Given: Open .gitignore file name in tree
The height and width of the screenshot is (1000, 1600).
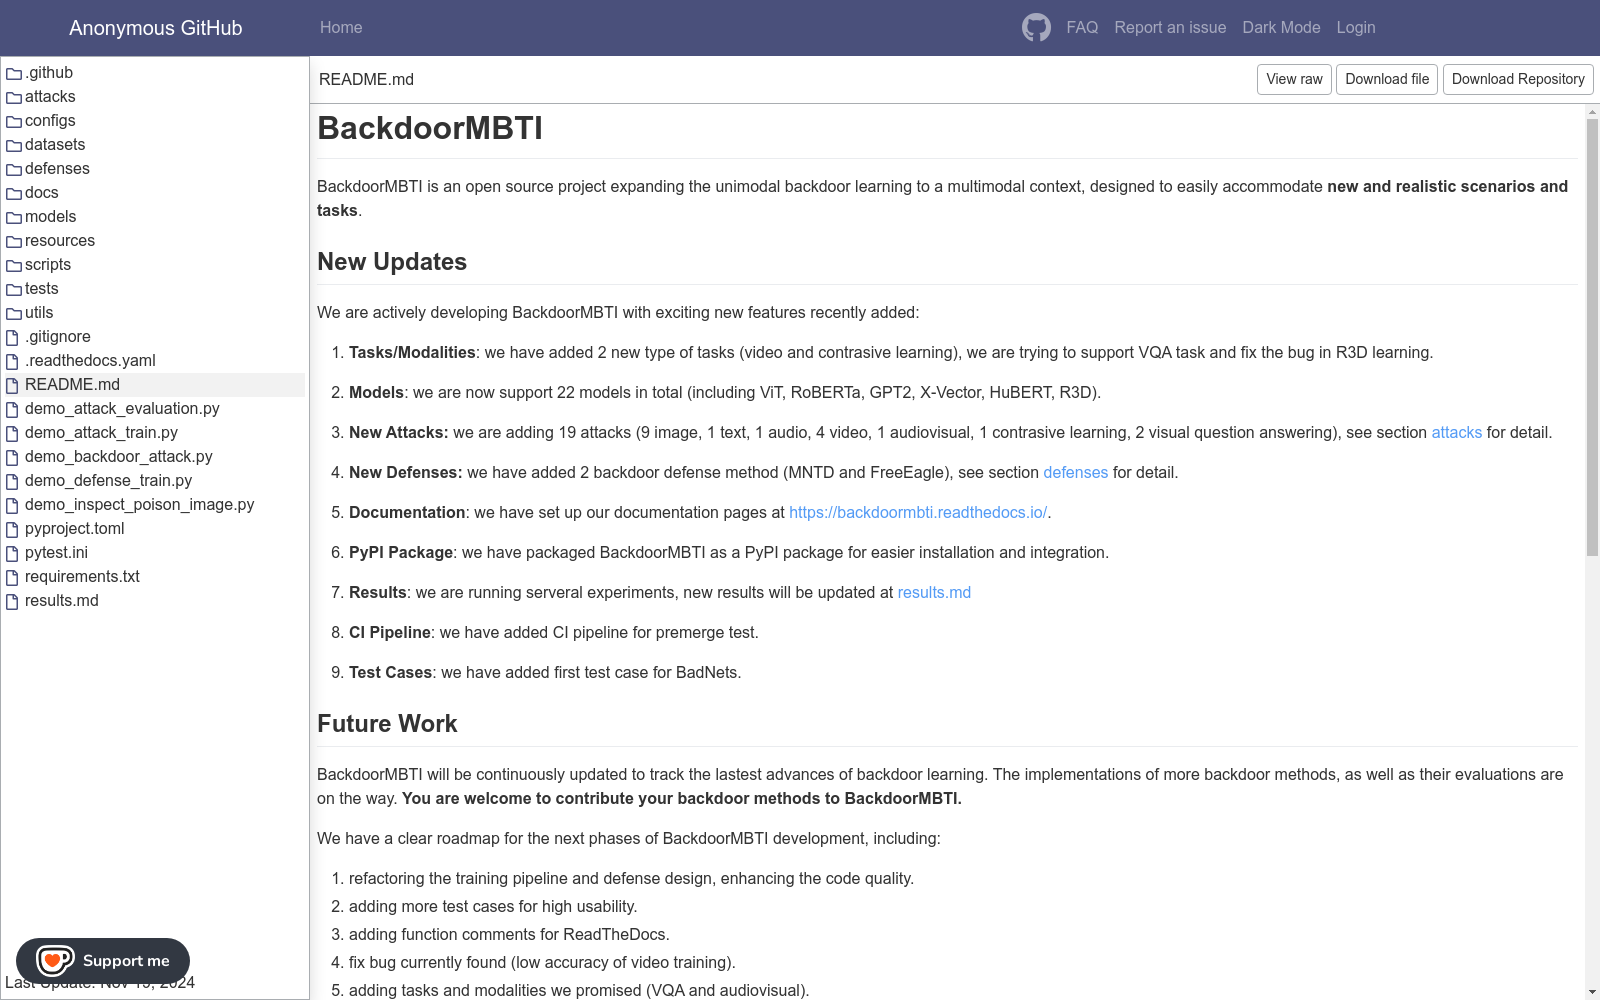Looking at the screenshot, I should (x=58, y=337).
